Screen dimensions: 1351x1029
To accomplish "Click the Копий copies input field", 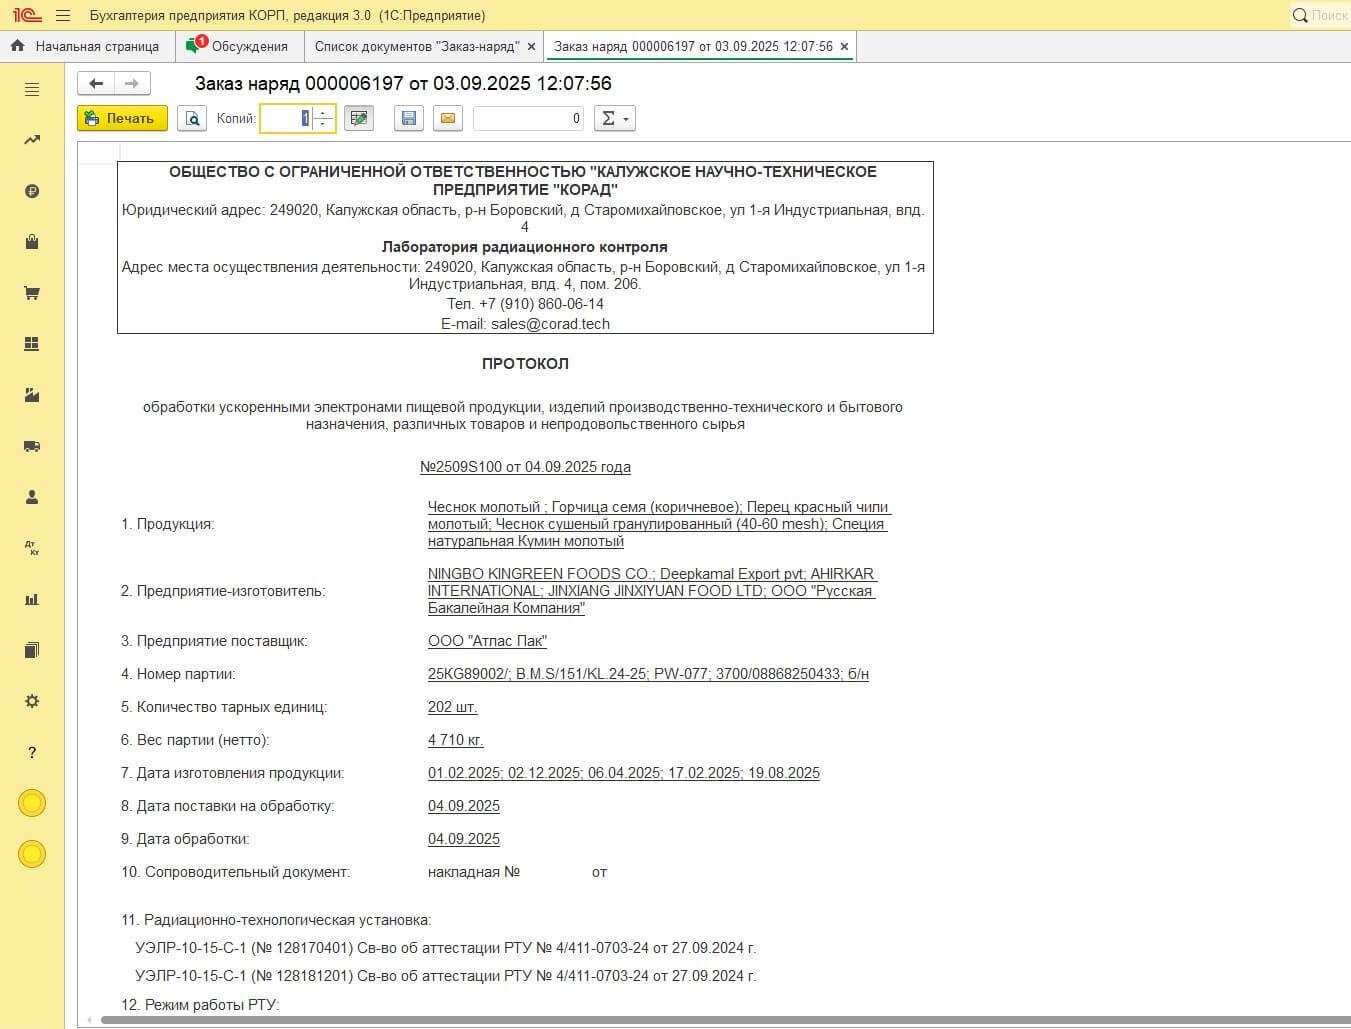I will click(286, 118).
